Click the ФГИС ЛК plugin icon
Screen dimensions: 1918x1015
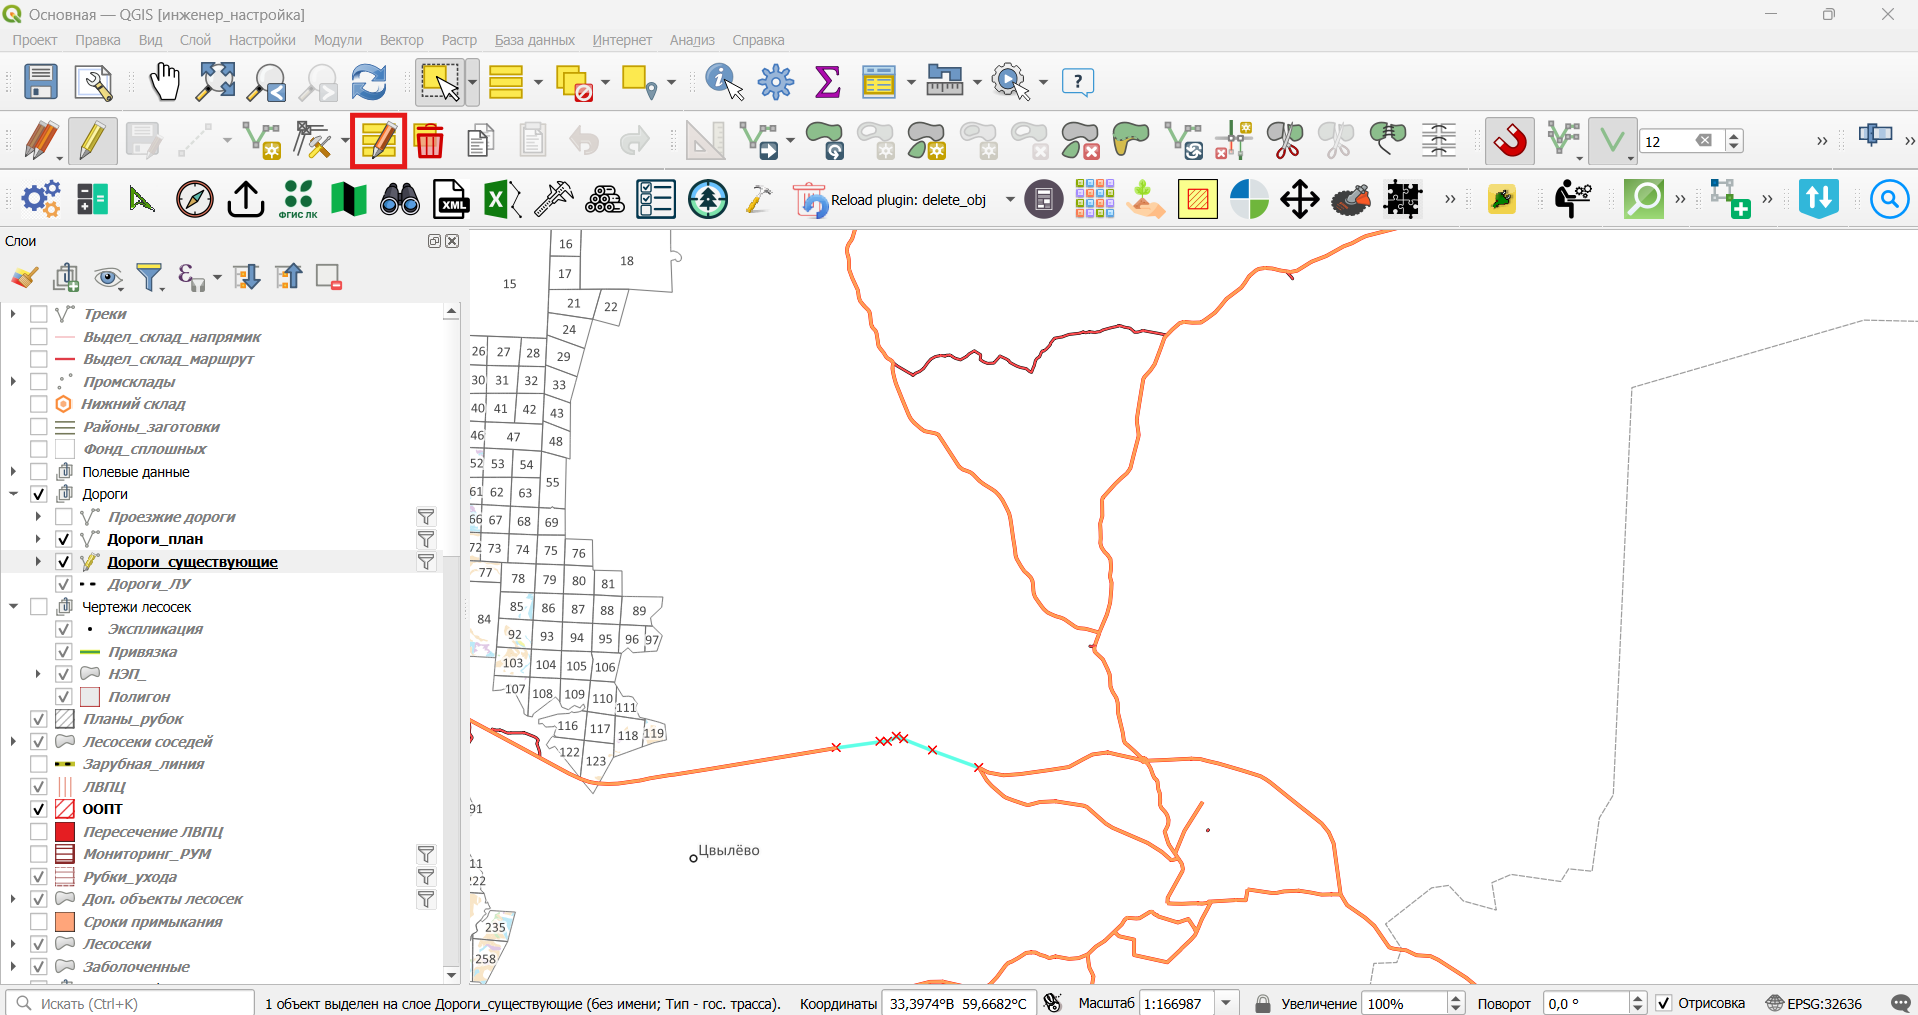click(297, 199)
